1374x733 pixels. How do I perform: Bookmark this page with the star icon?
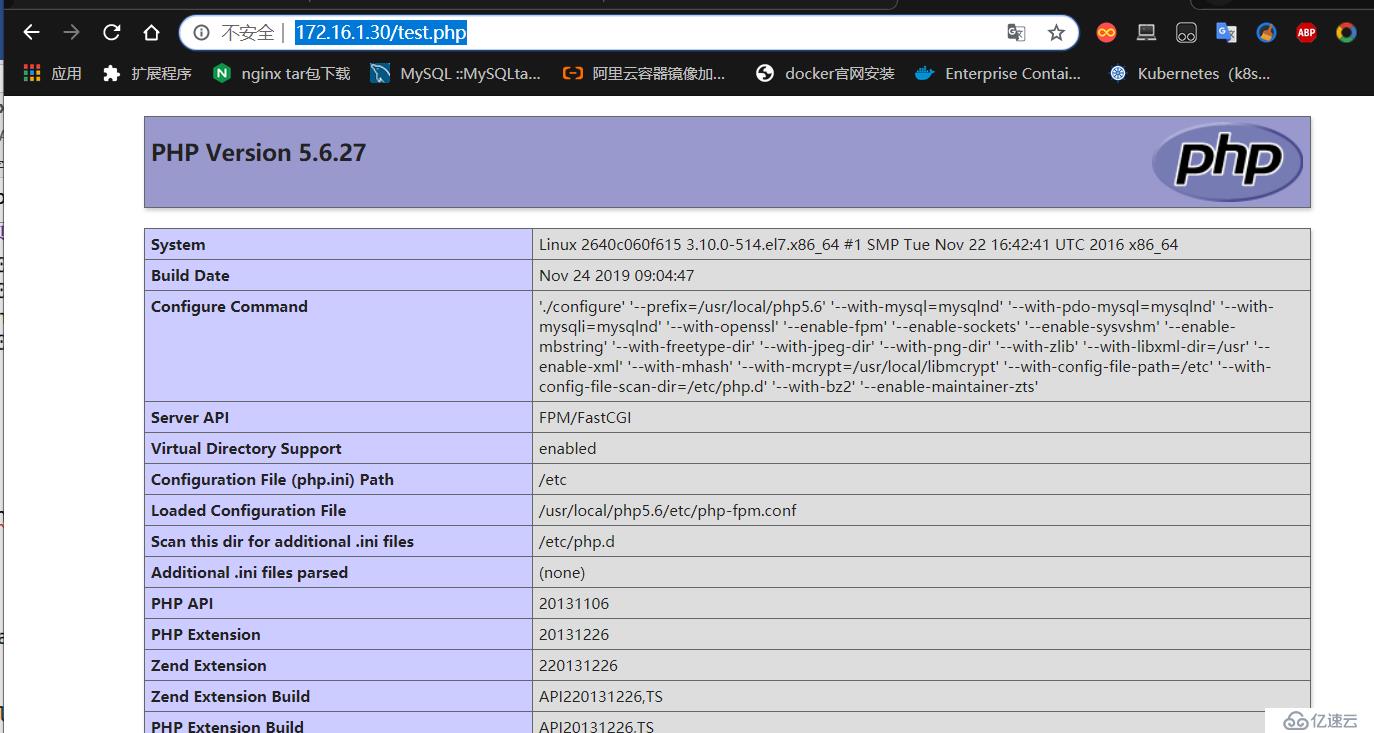coord(1056,33)
